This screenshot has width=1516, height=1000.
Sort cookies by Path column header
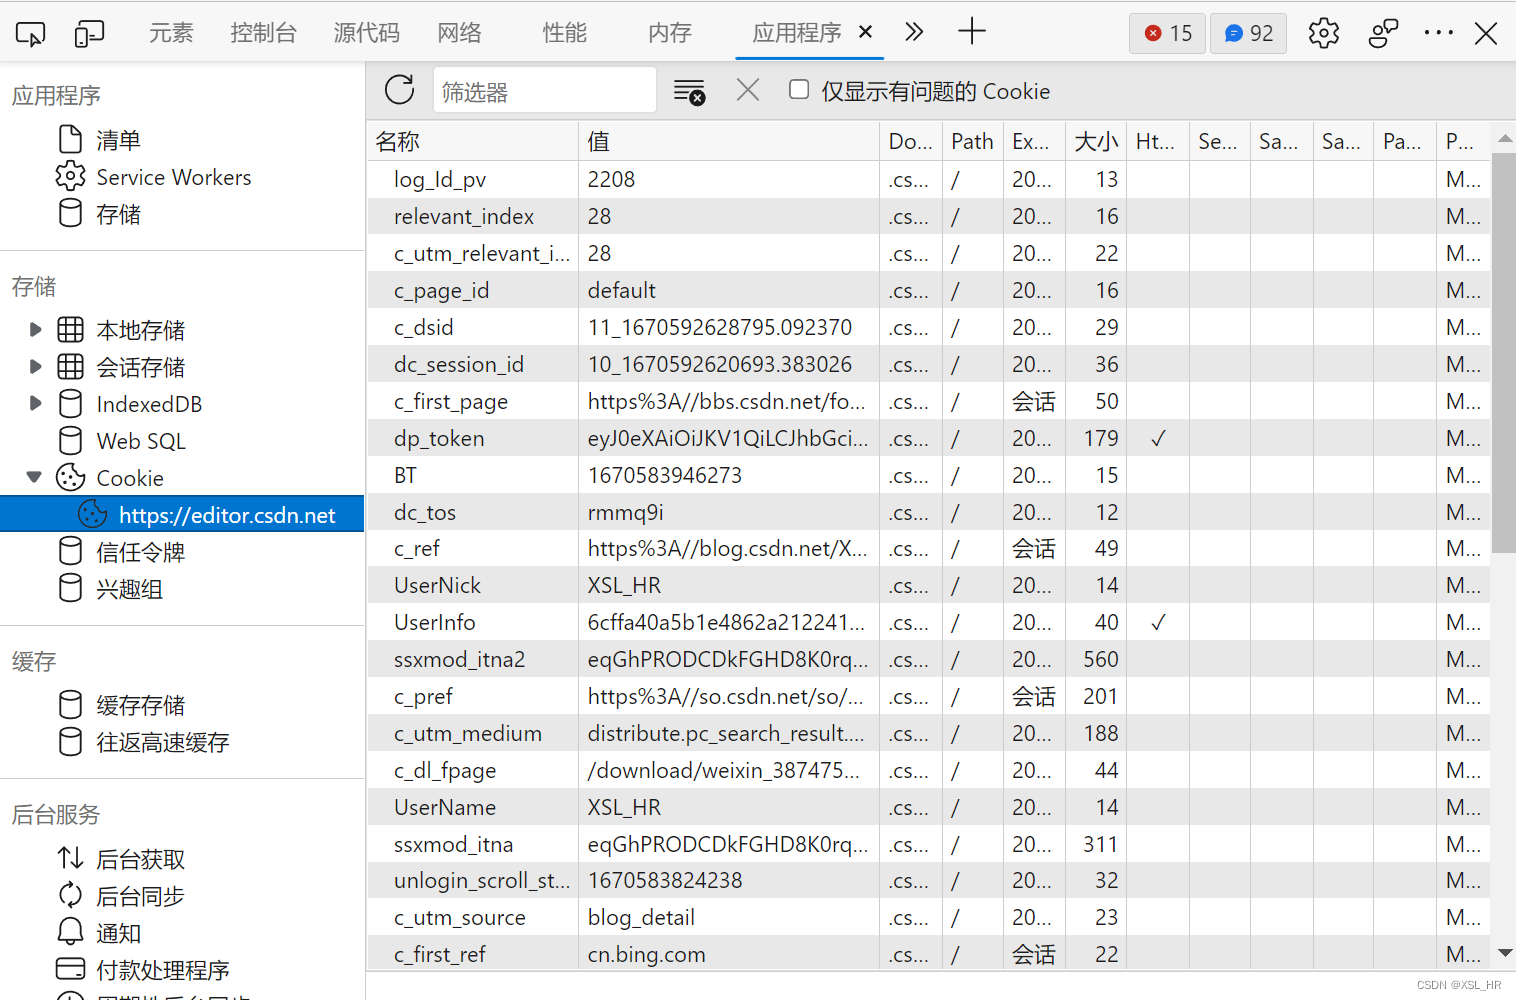coord(972,141)
